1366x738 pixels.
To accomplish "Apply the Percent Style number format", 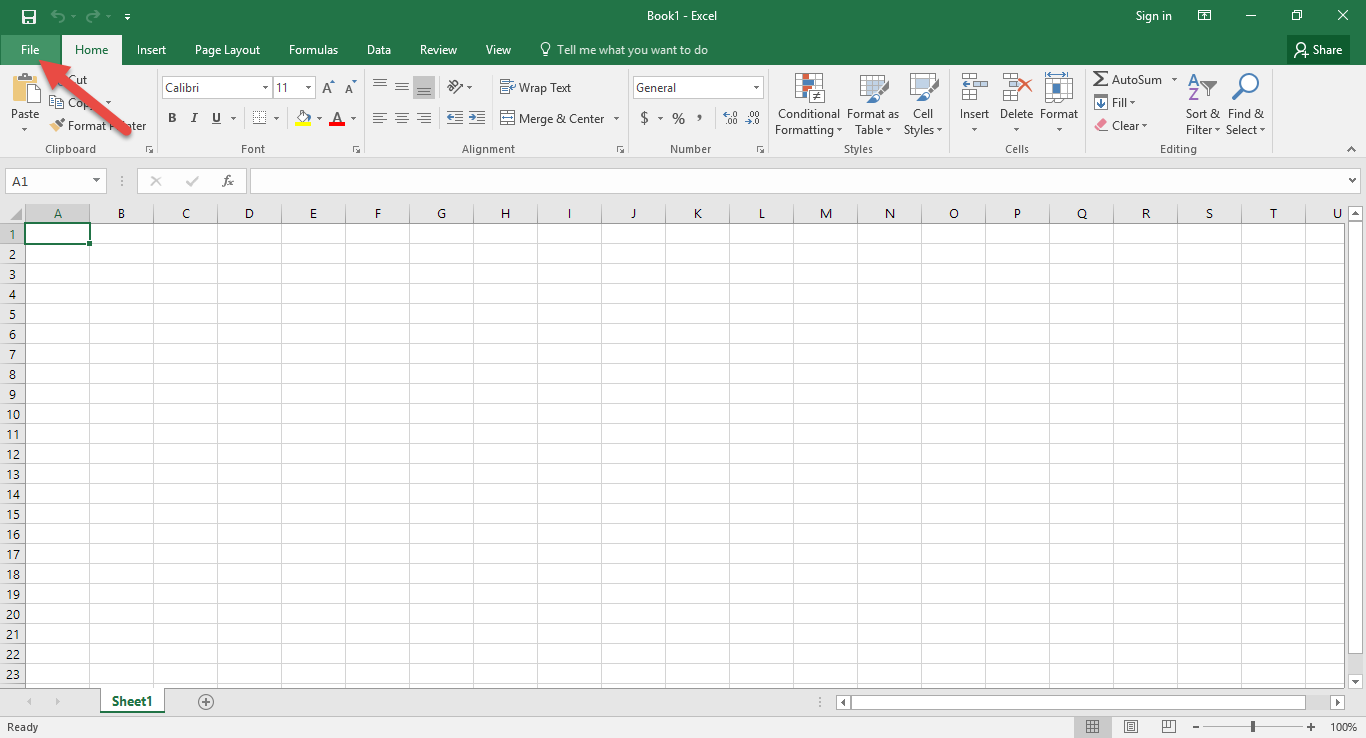I will click(x=677, y=117).
